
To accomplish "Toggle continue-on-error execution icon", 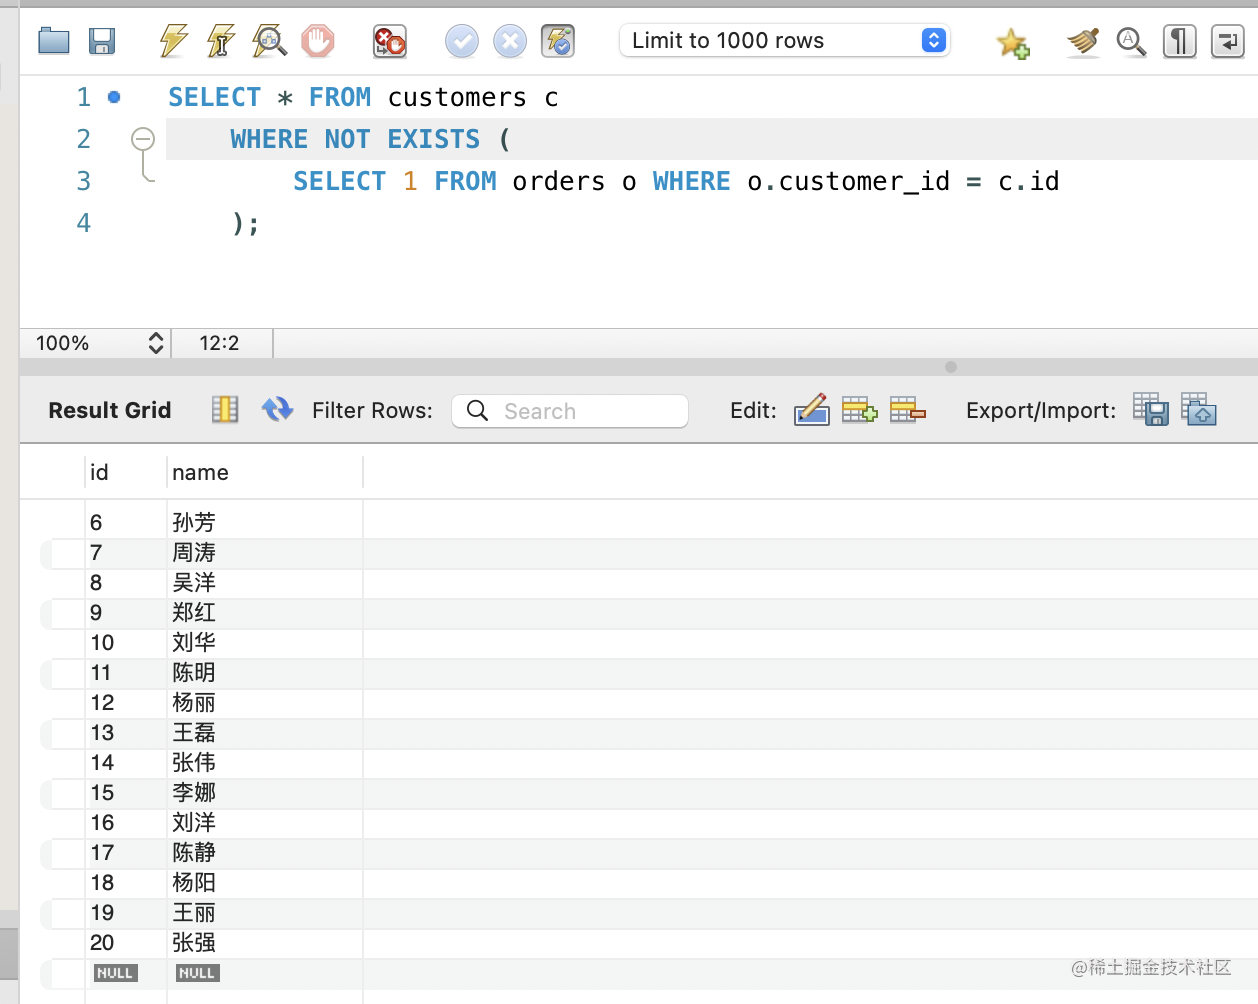I will click(x=389, y=41).
